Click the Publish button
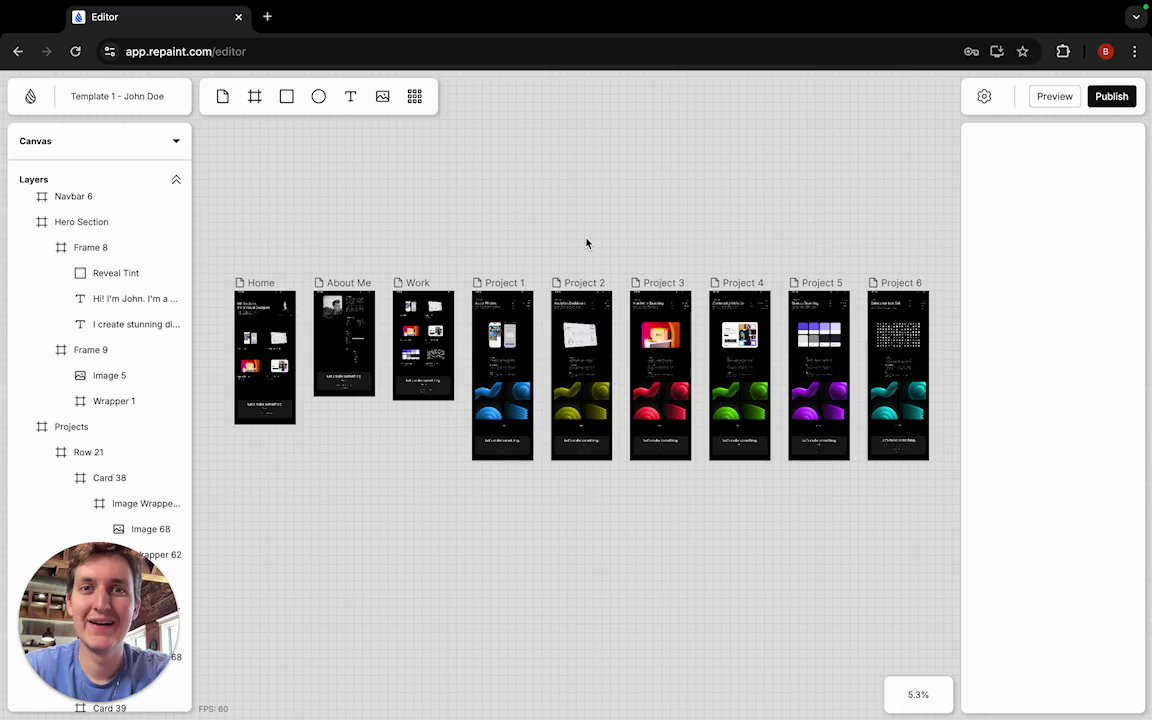Screen dimensions: 1152x720 coord(1112,96)
